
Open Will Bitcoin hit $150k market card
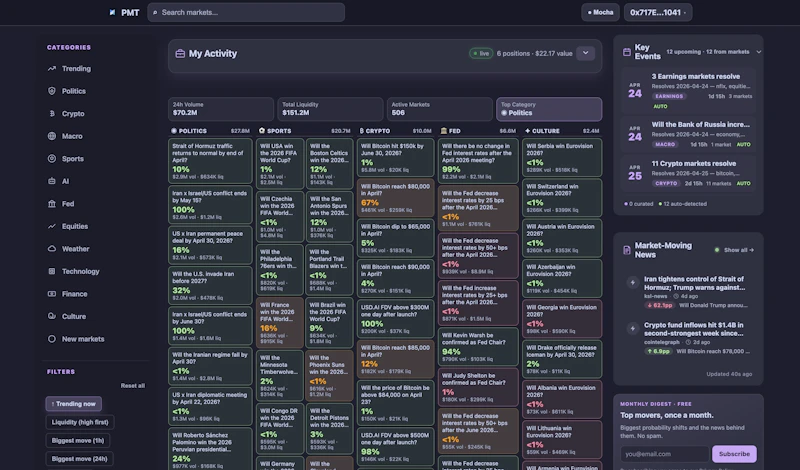395,157
